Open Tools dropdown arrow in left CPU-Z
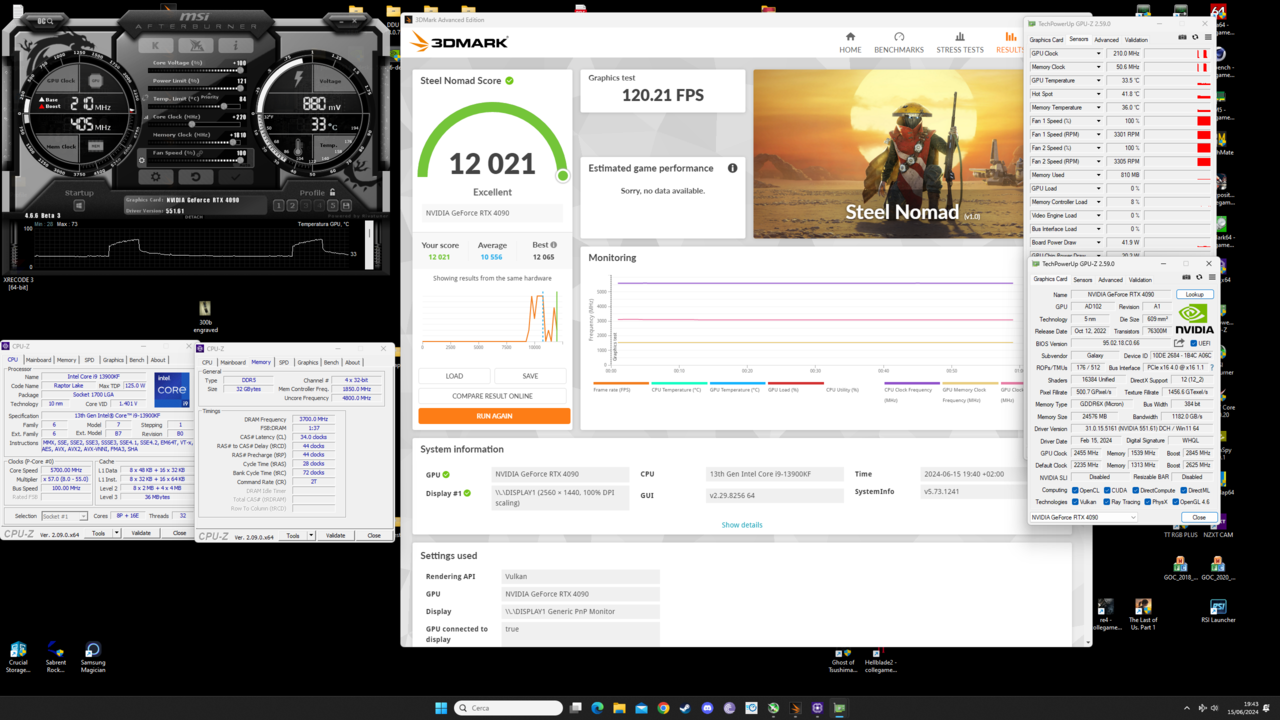Viewport: 1280px width, 720px height. (x=116, y=533)
